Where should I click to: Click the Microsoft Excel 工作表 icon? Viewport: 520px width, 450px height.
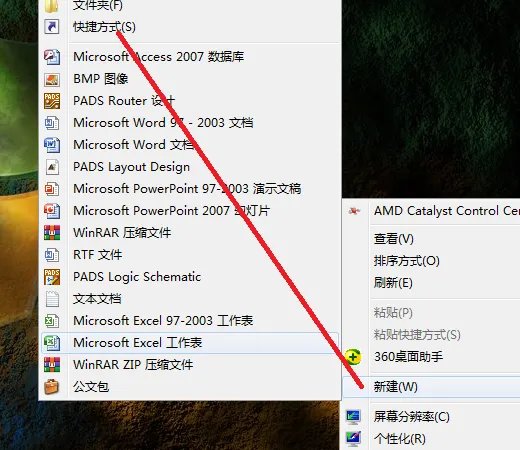tap(52, 343)
